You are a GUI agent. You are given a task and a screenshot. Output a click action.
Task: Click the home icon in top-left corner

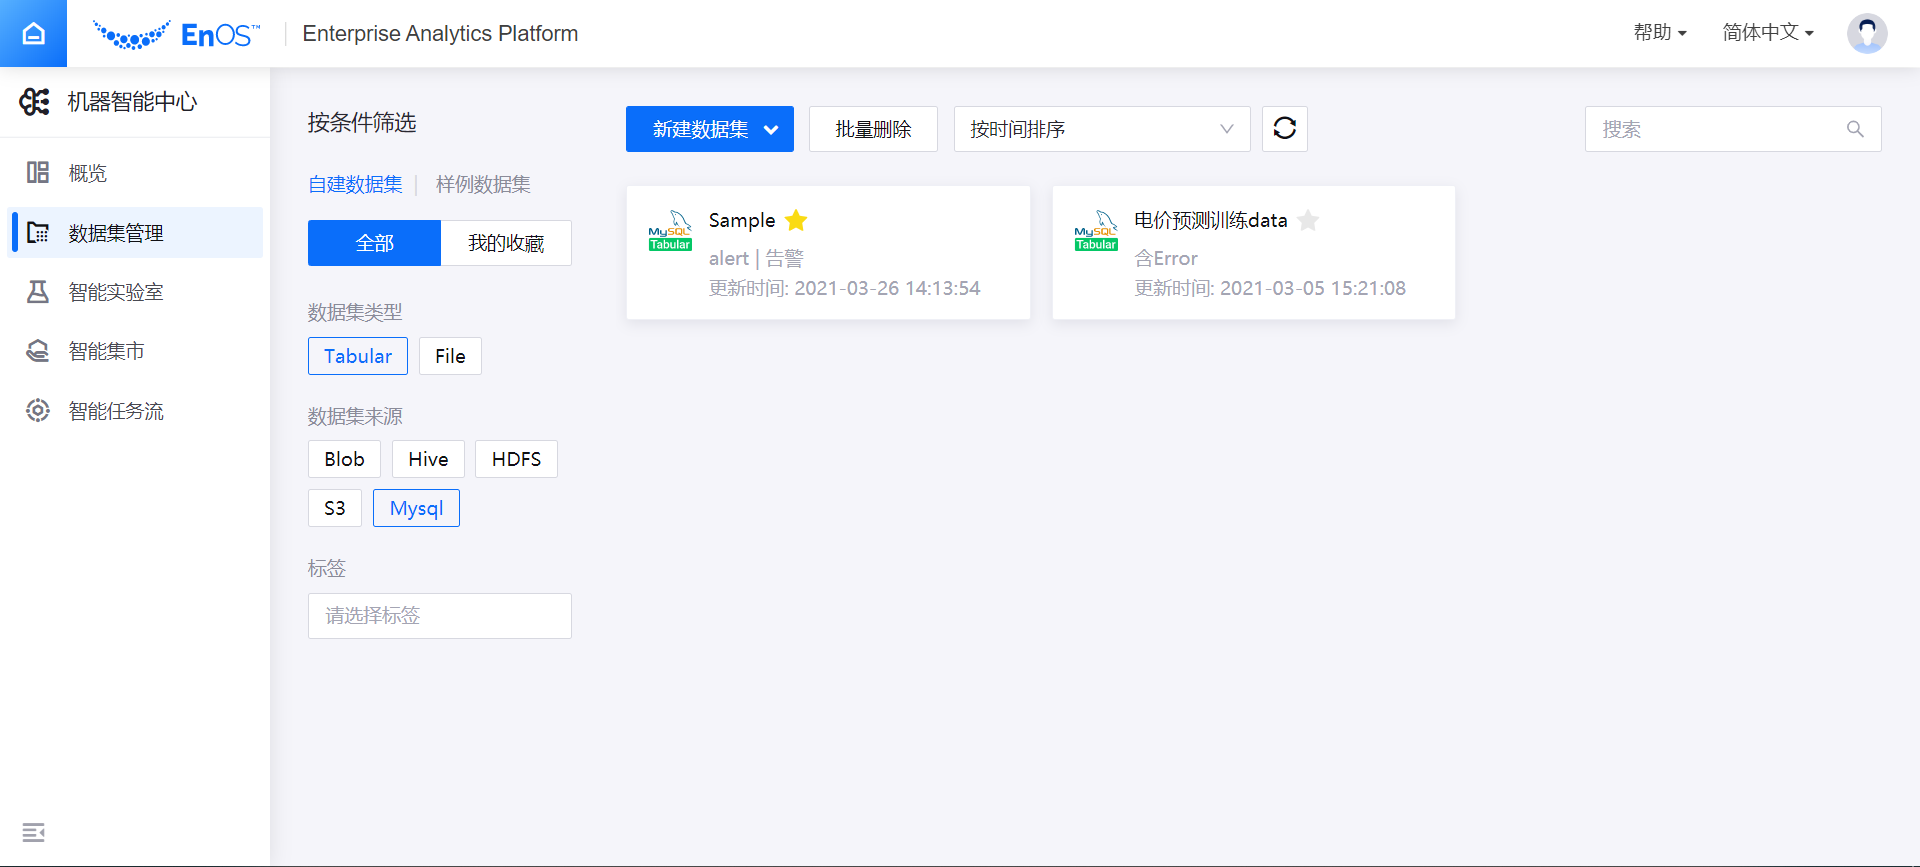click(x=33, y=34)
